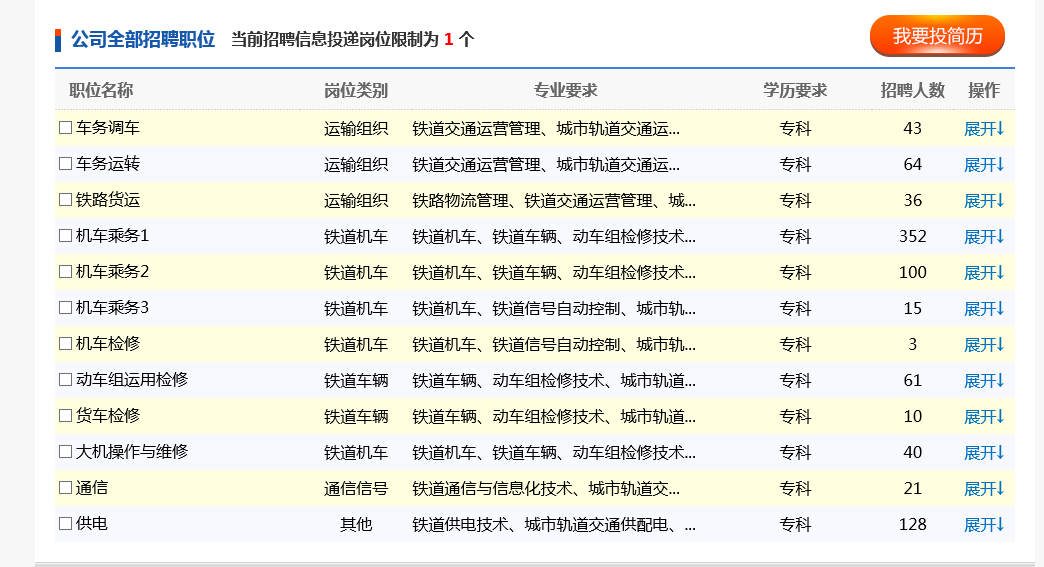1044x567 pixels.
Task: Expand details for 车务调车 row
Action: click(x=983, y=129)
